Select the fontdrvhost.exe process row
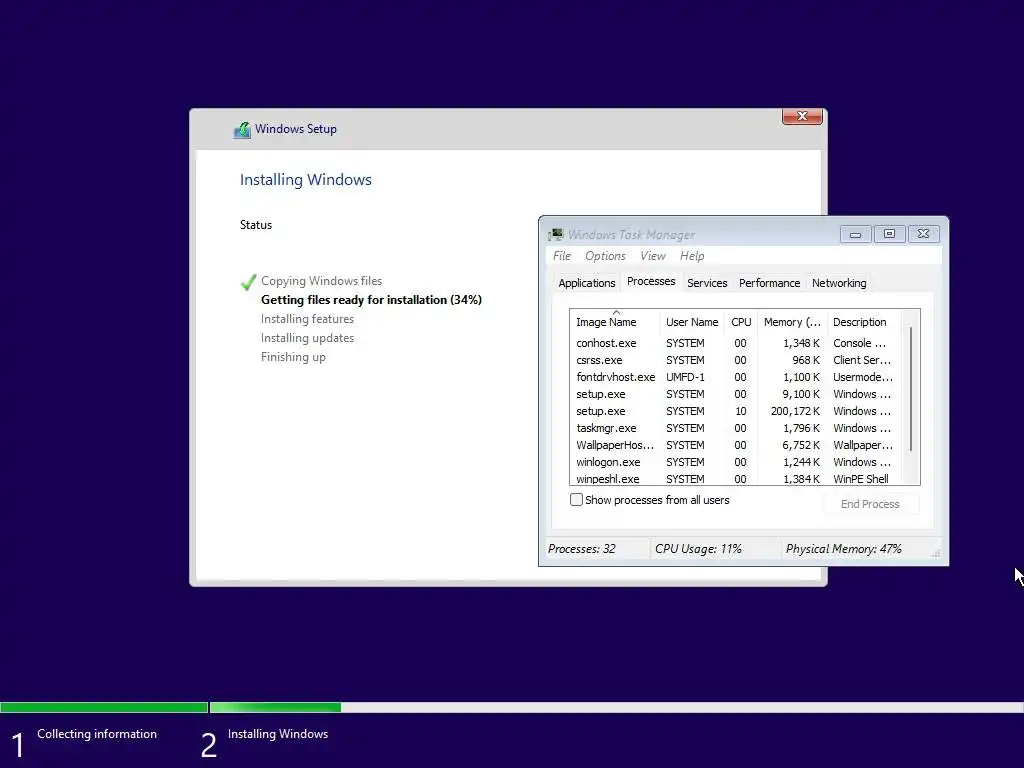 735,377
